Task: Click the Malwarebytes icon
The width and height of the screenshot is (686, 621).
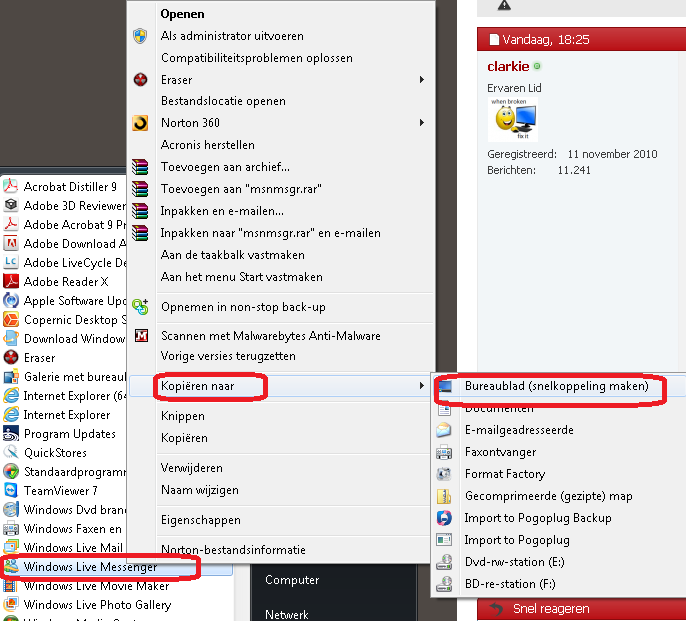Action: tap(141, 336)
